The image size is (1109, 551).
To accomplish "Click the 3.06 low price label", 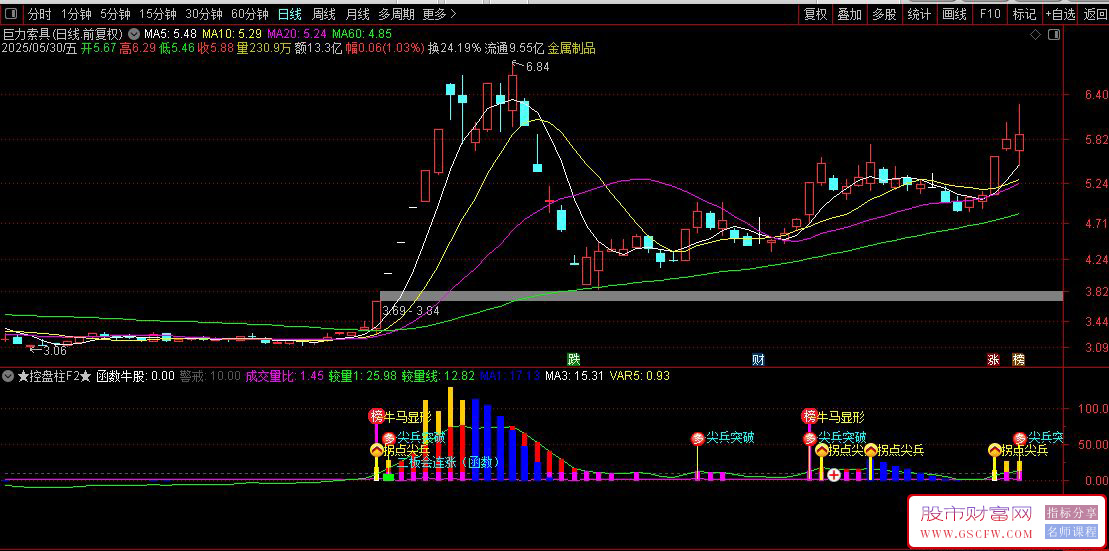I will [x=54, y=350].
